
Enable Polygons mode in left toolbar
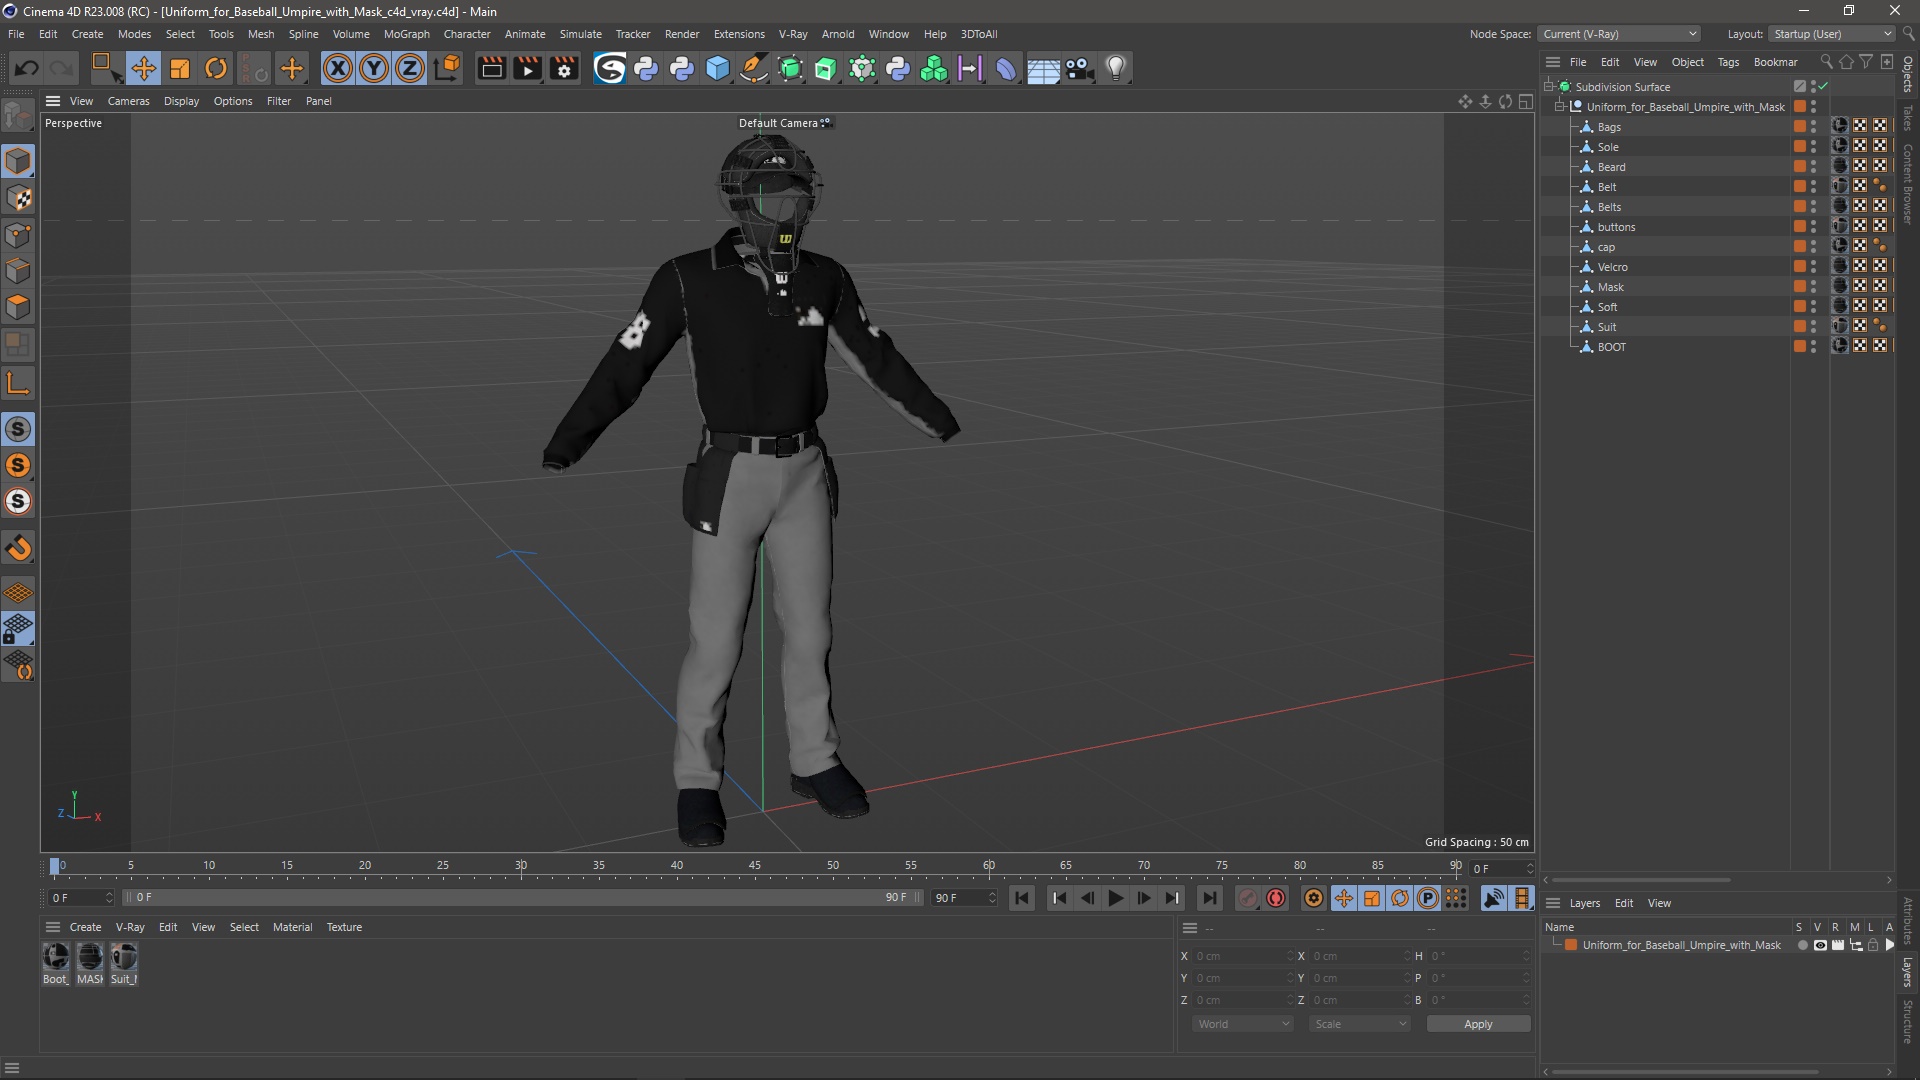[x=18, y=308]
